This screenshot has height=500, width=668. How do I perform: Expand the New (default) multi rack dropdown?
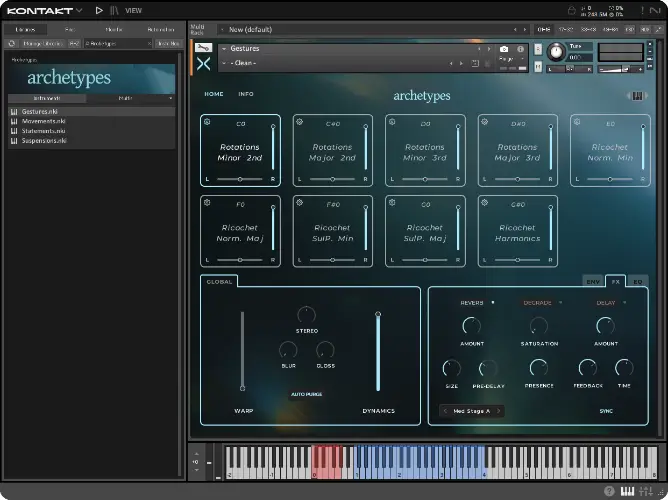[x=223, y=30]
